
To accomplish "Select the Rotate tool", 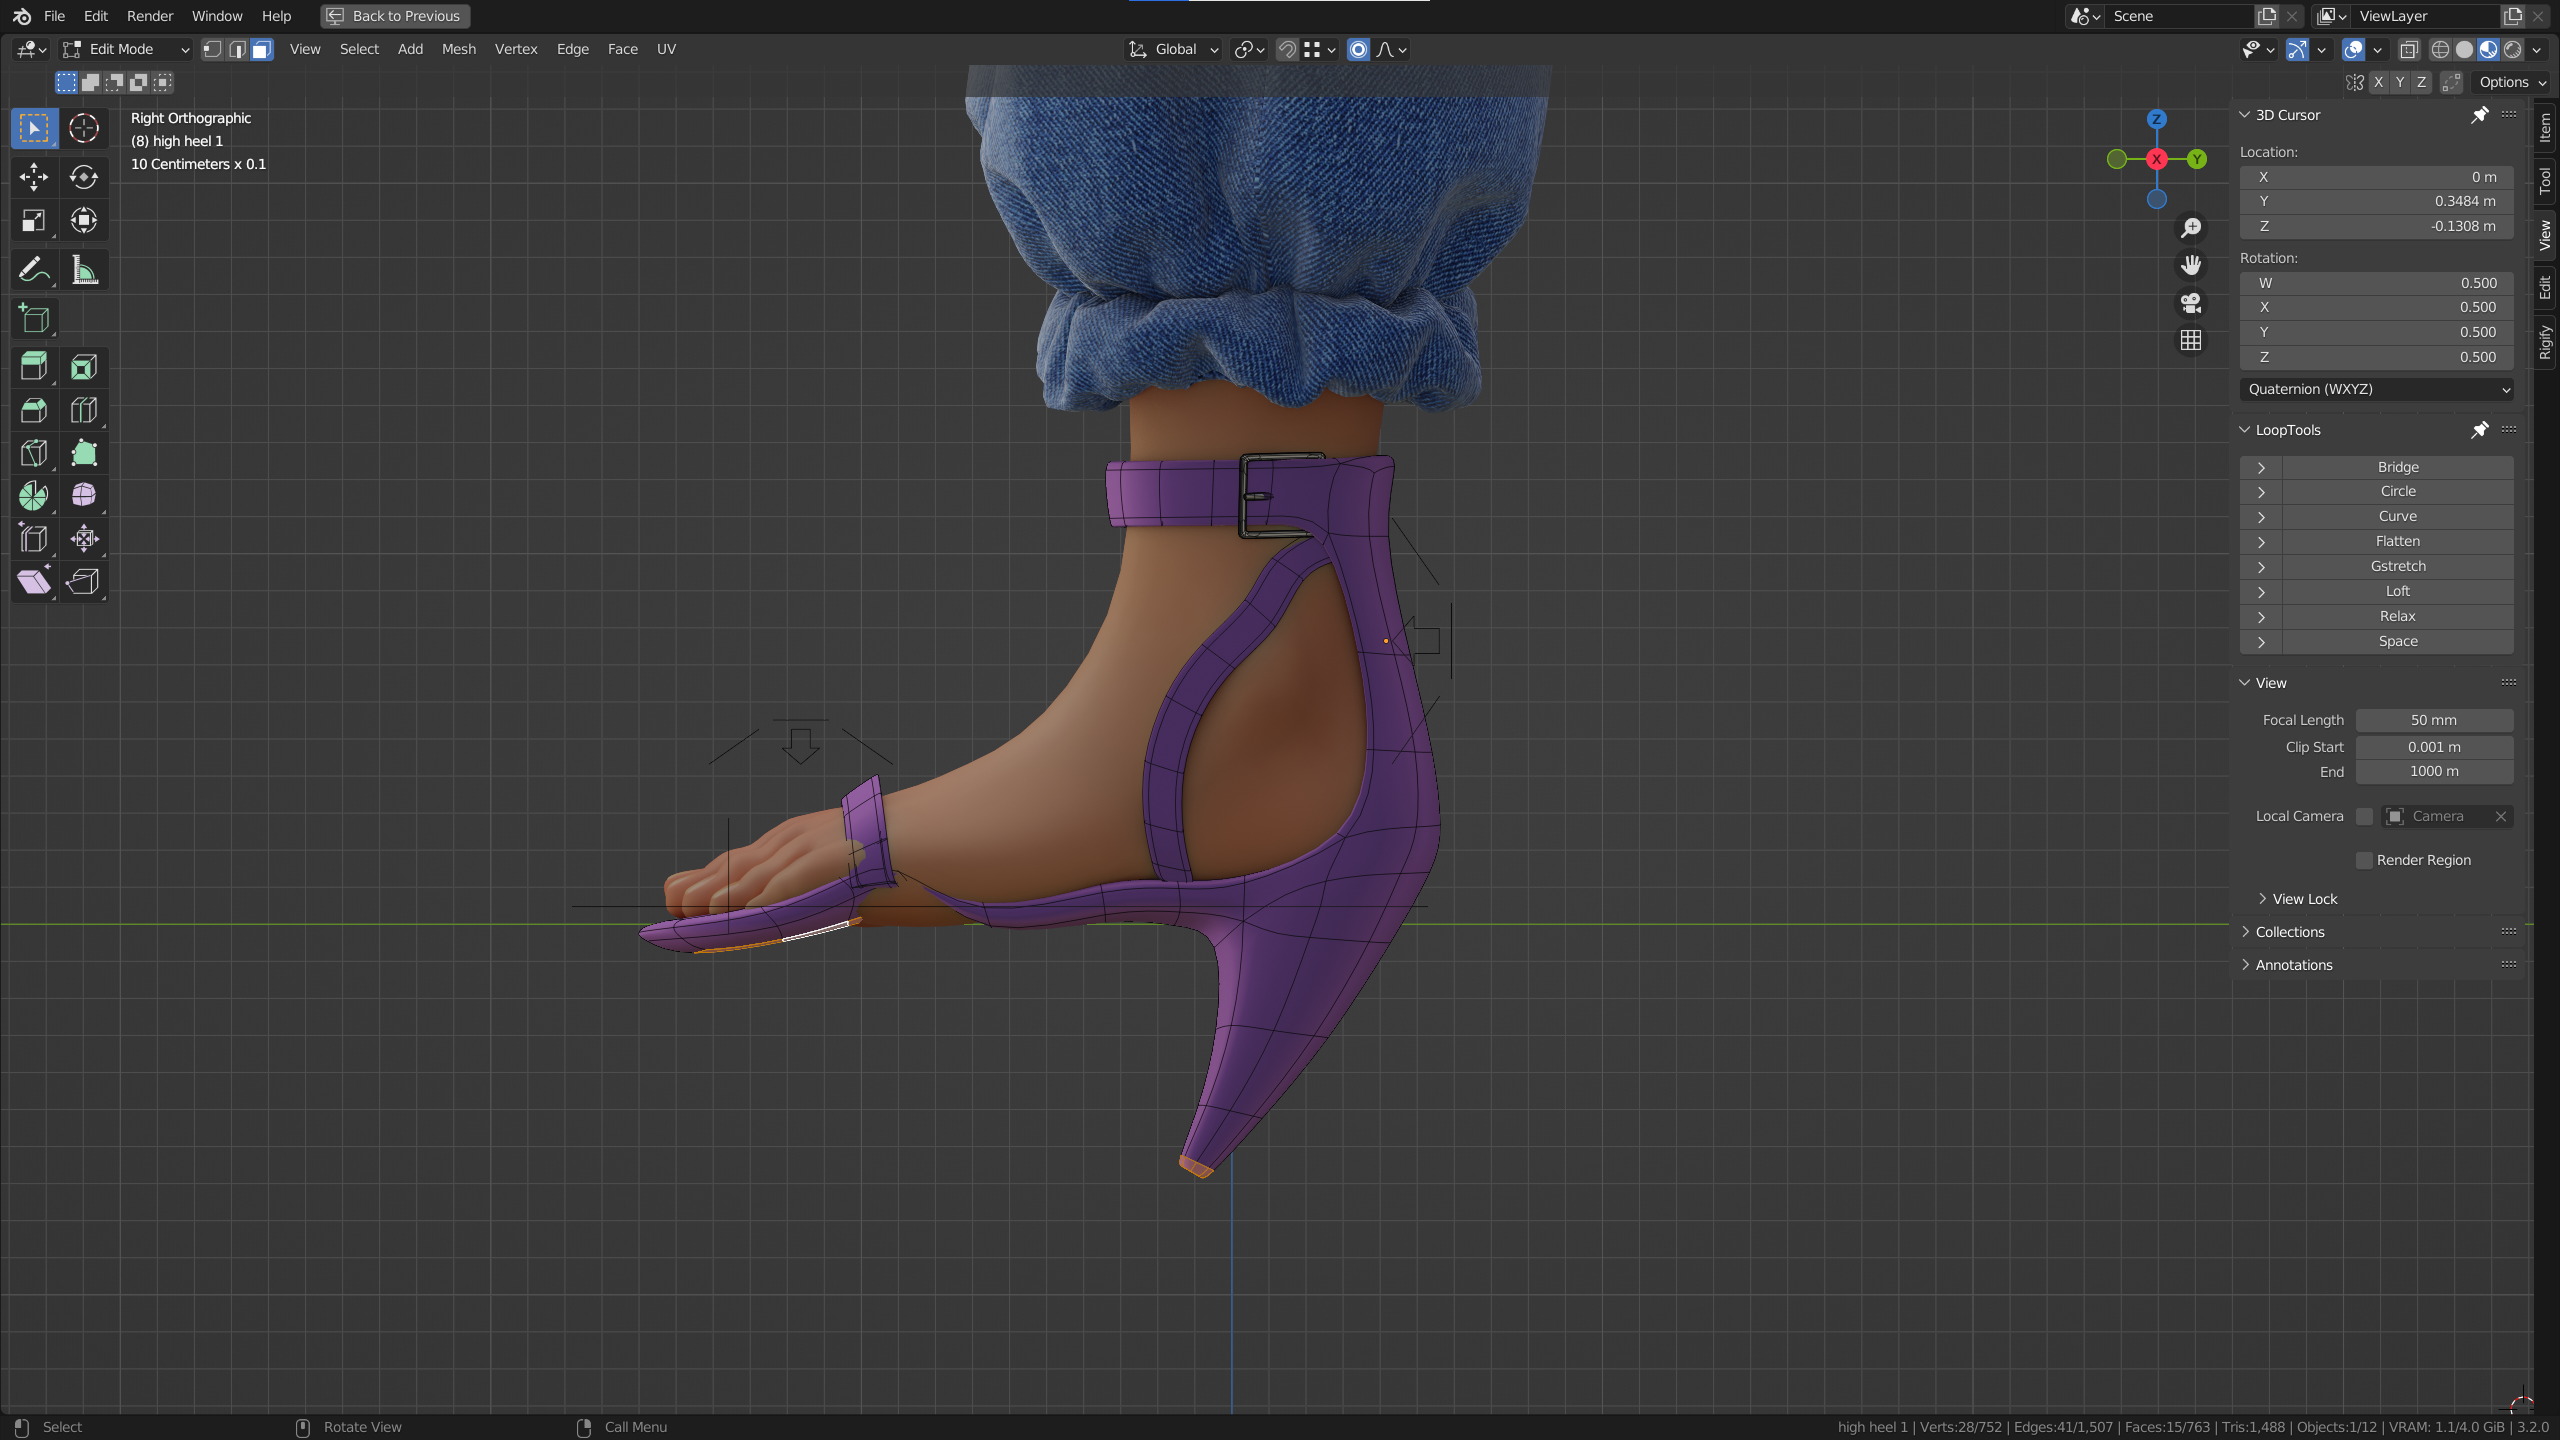I will click(x=84, y=177).
